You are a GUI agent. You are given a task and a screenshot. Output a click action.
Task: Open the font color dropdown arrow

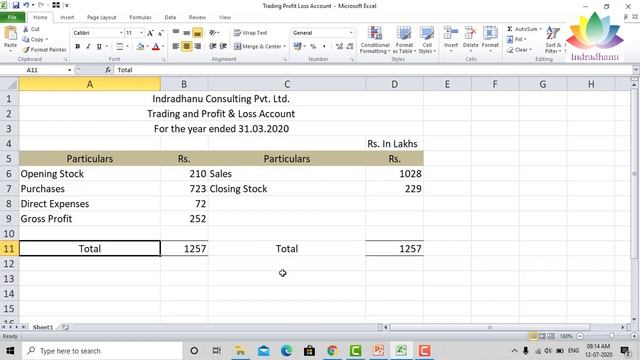click(162, 47)
